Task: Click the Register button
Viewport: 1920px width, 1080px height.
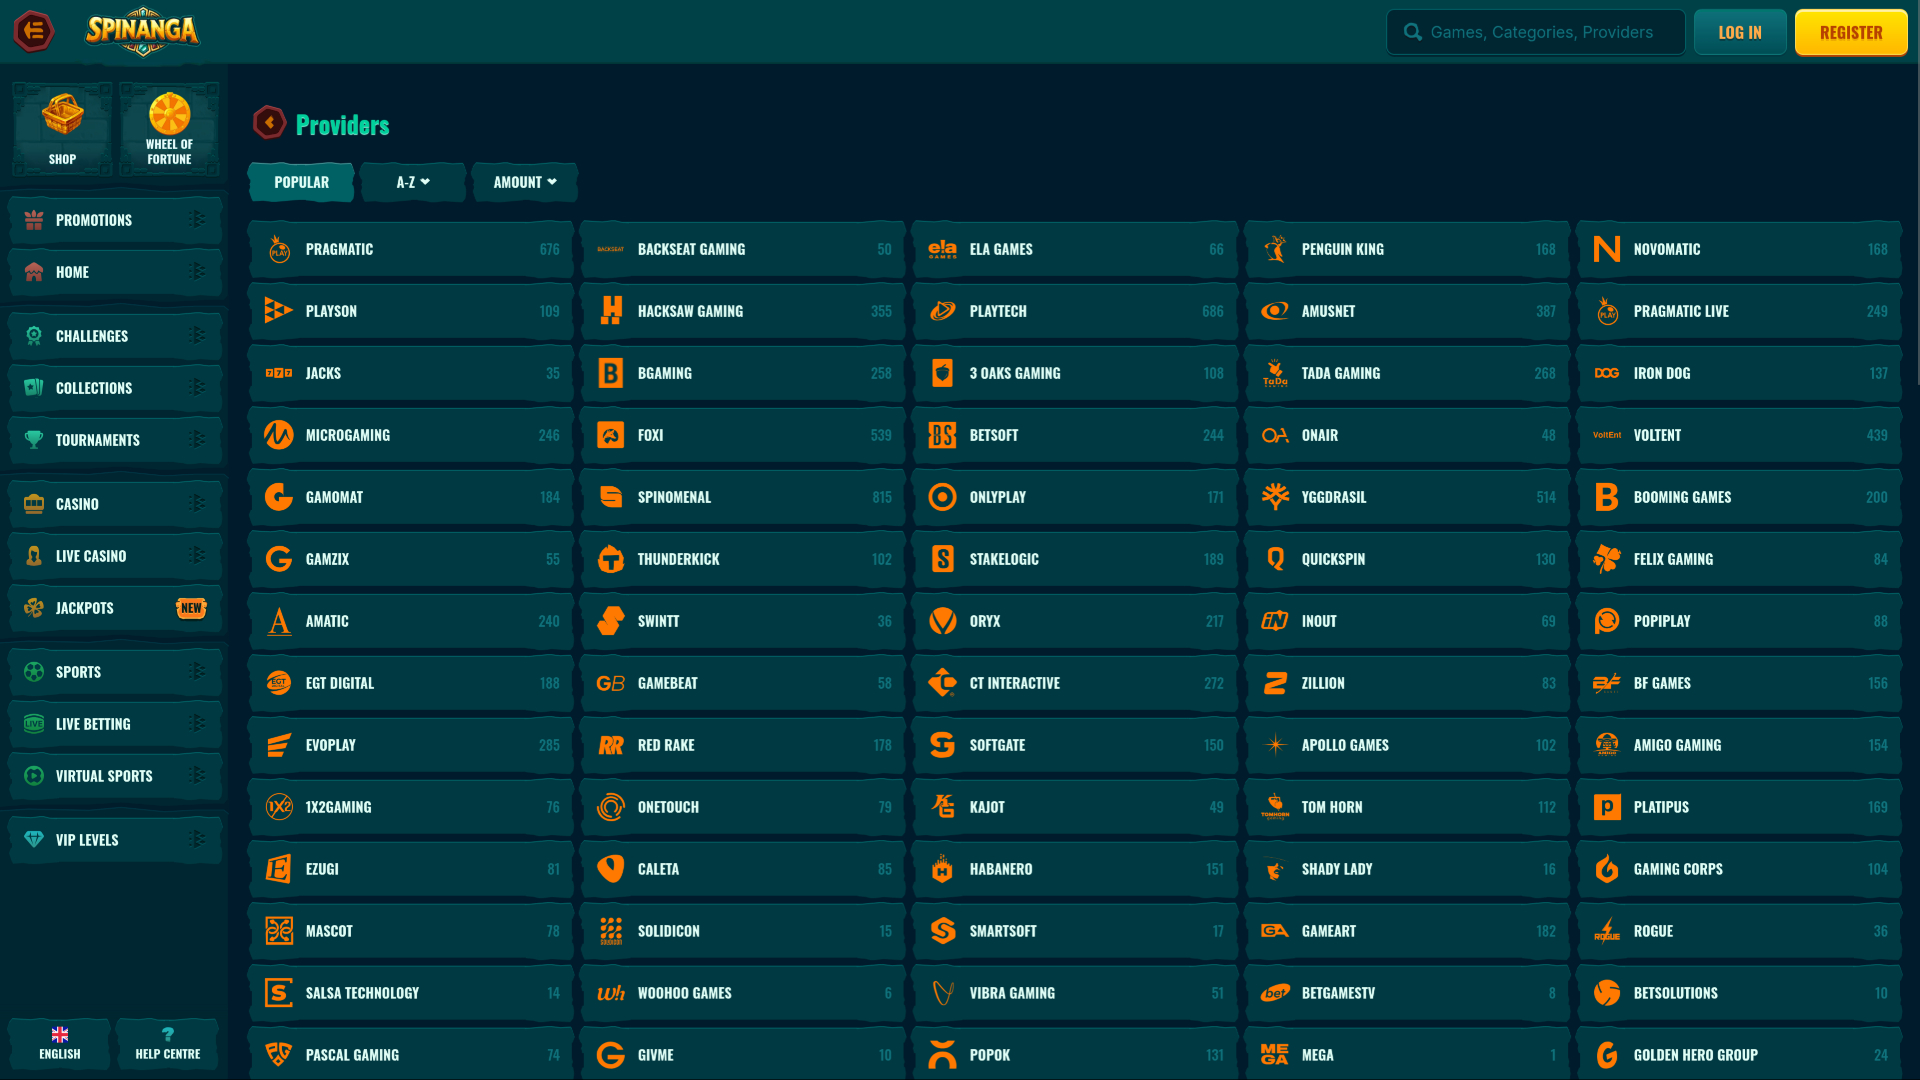Action: 1851,32
